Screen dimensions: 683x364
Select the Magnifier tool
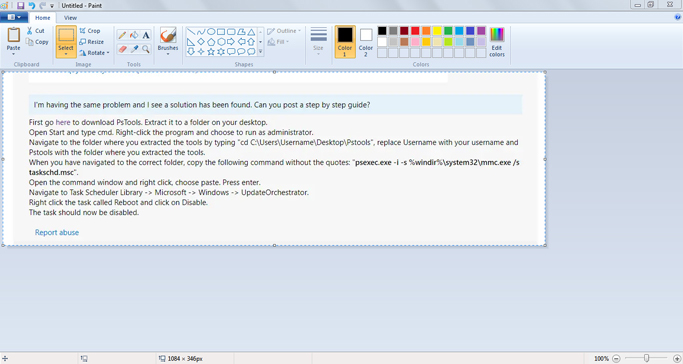(x=146, y=49)
